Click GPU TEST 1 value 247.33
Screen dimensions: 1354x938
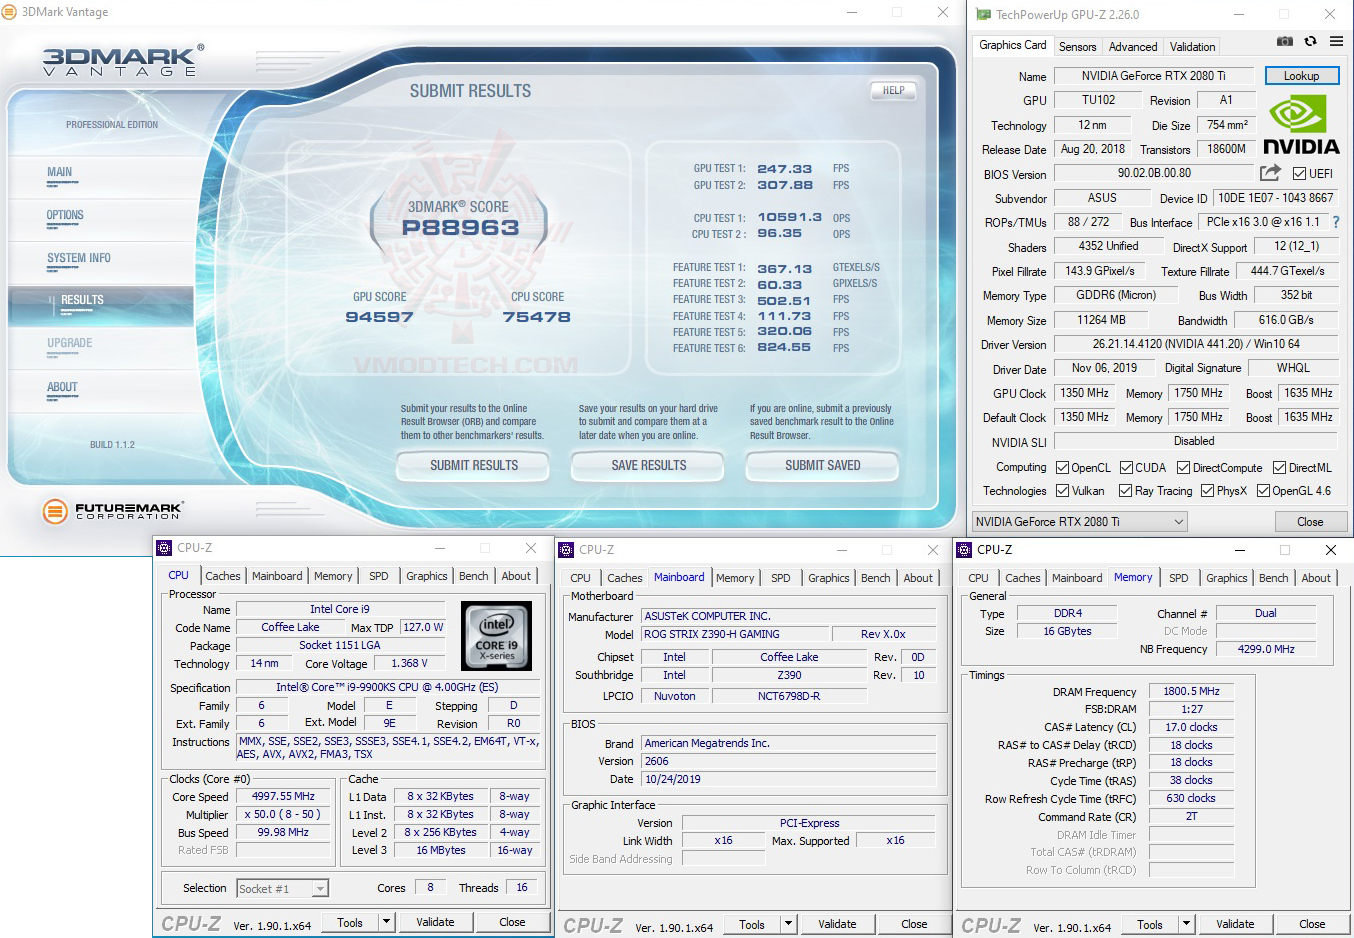click(784, 169)
